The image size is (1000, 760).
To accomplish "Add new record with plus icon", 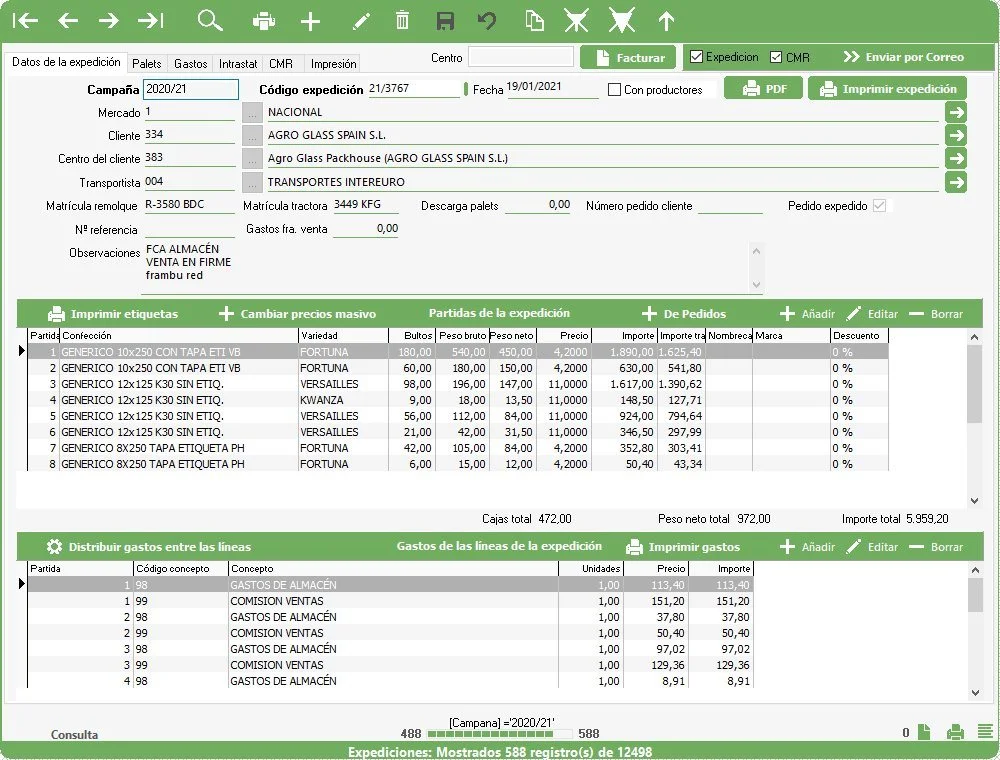I will 311,21.
